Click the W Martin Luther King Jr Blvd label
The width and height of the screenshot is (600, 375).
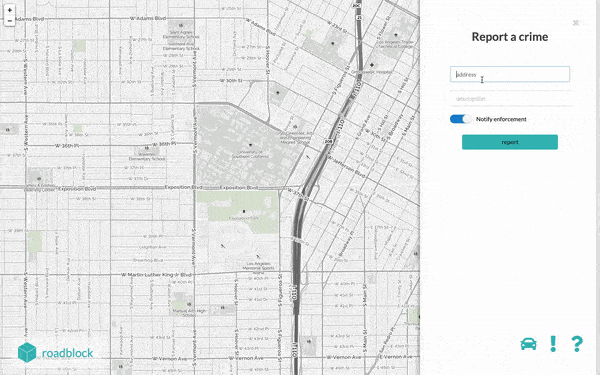tap(156, 275)
